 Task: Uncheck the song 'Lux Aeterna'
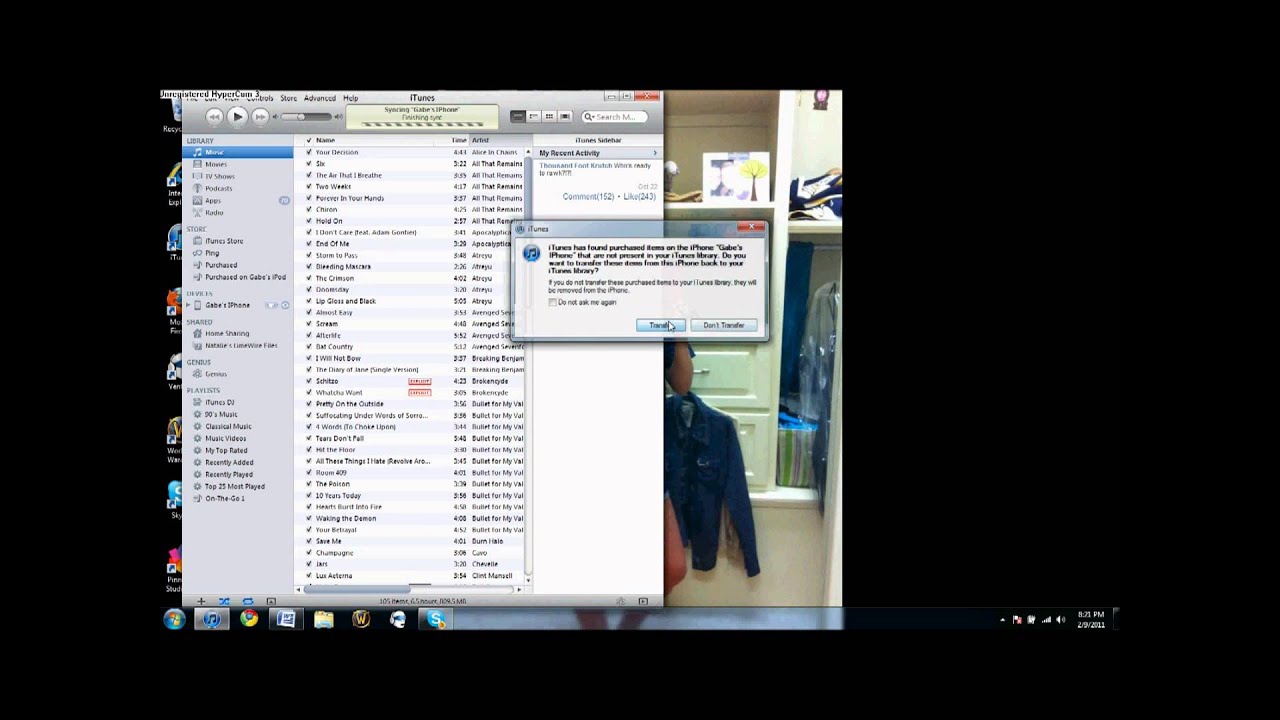(308, 575)
